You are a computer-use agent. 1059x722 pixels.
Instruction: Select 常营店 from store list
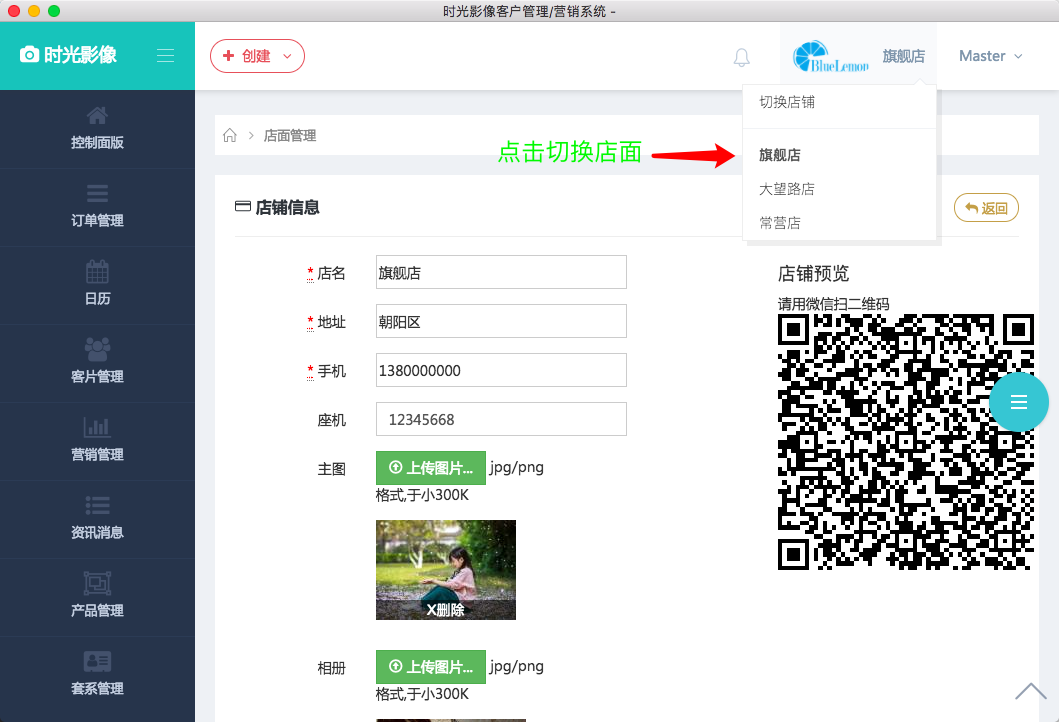pos(780,223)
